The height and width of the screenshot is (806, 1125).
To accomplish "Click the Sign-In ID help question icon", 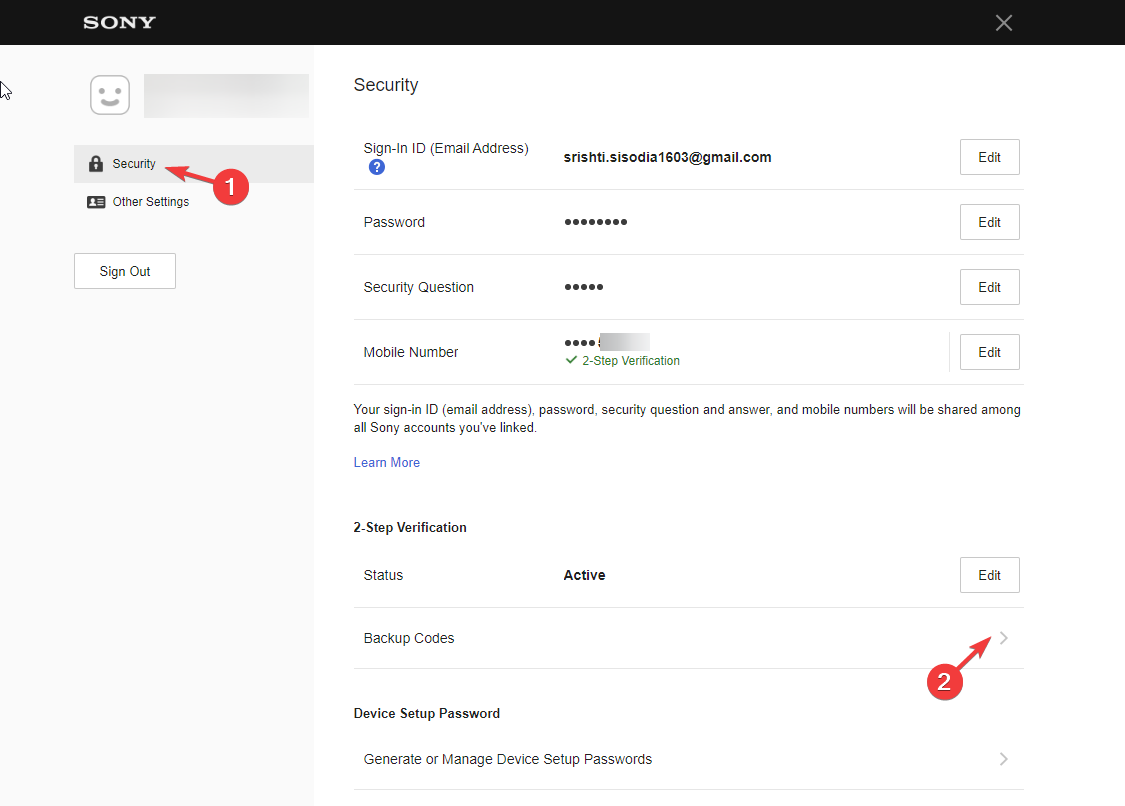I will tap(377, 167).
